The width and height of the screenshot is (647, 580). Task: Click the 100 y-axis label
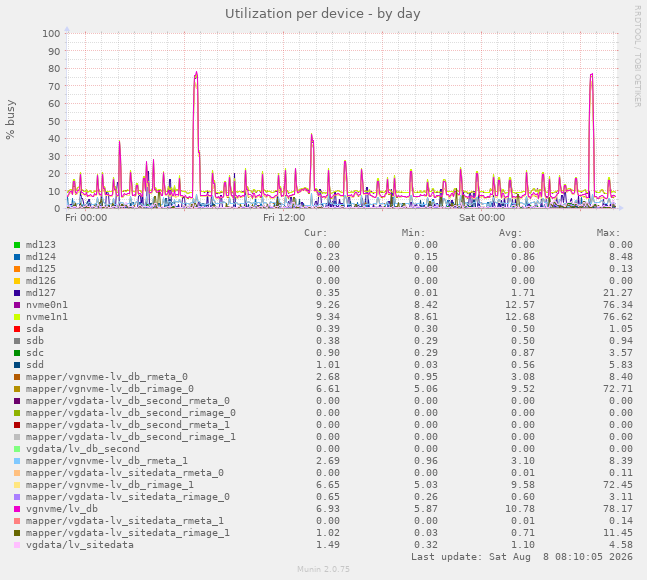point(51,33)
